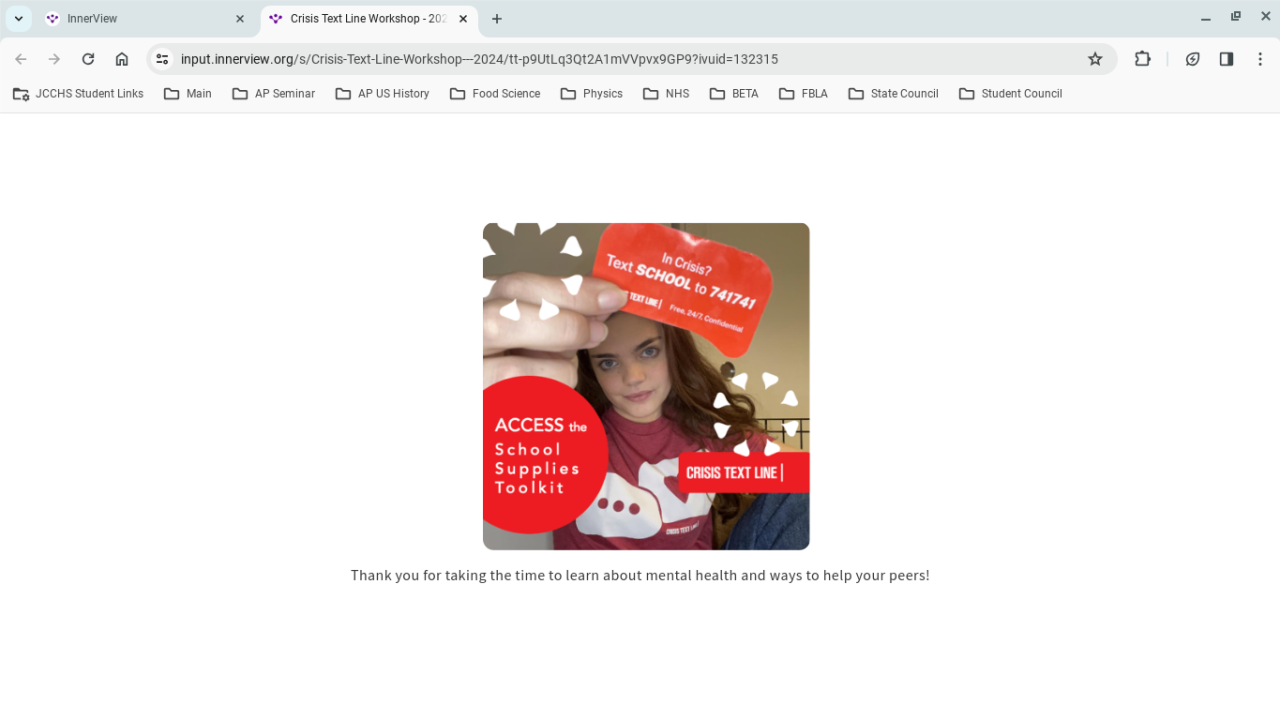This screenshot has width=1280, height=719.
Task: Toggle the side panel icon
Action: [x=1226, y=59]
